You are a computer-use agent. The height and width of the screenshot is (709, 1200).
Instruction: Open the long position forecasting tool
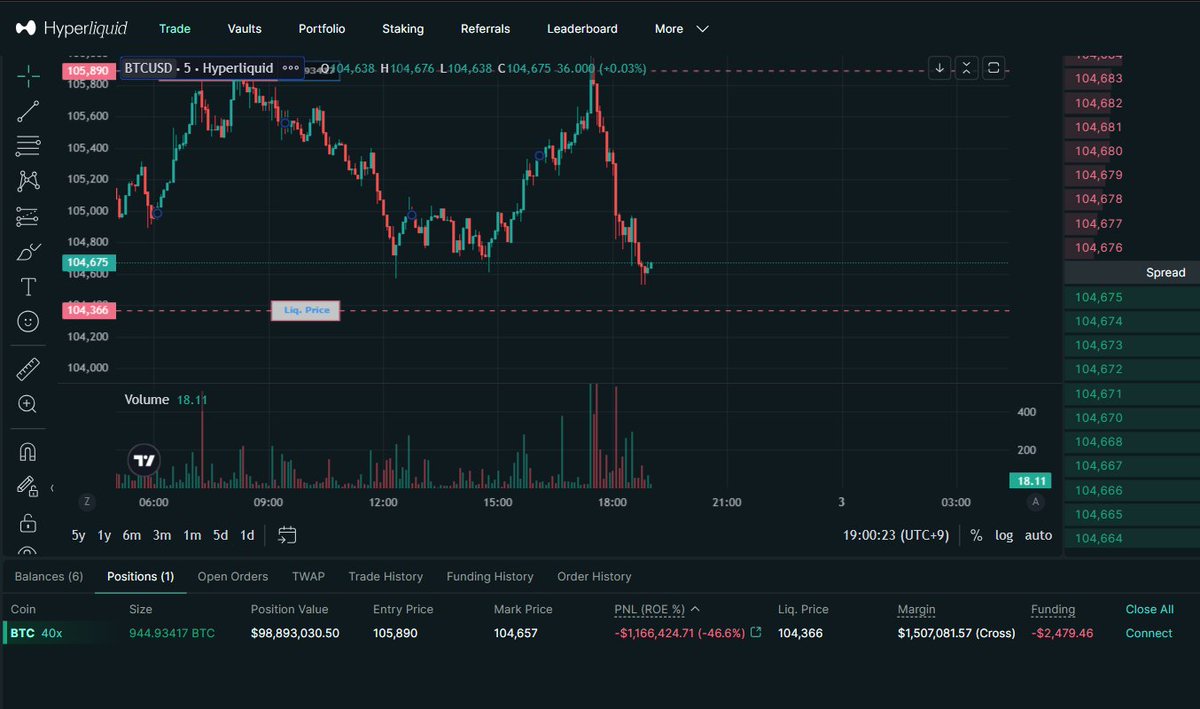point(28,217)
